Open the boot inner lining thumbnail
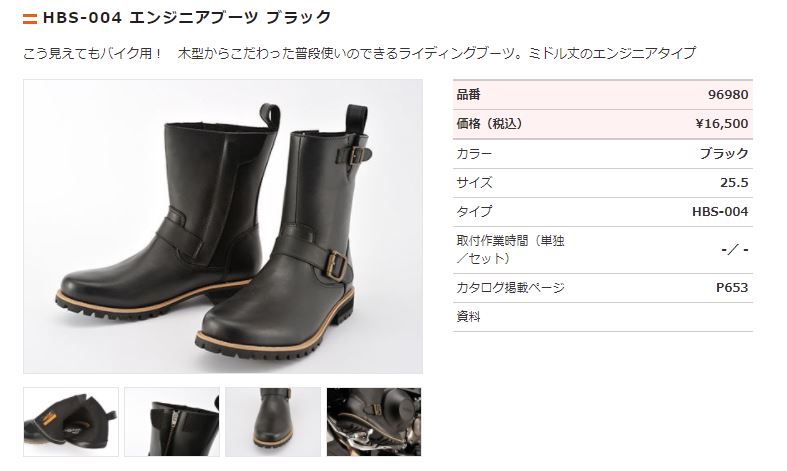Viewport: 787px width, 471px height. pyautogui.click(x=71, y=422)
